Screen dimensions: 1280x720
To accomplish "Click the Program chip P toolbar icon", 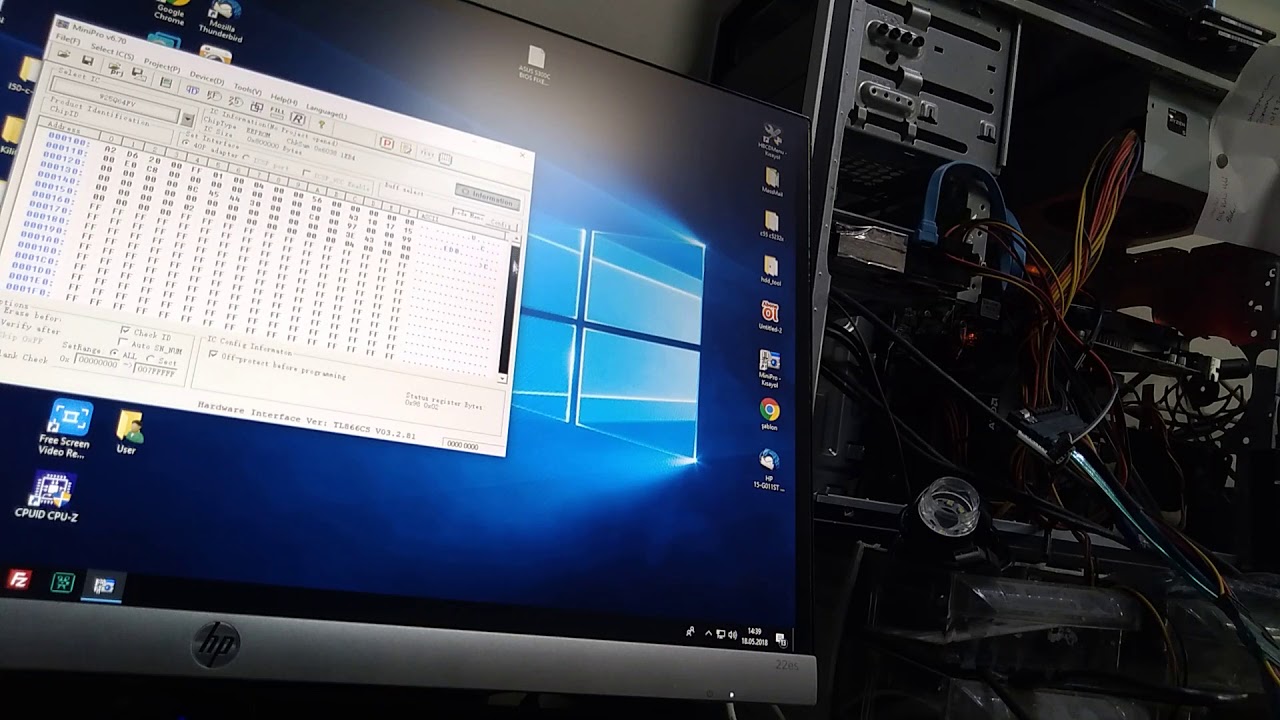I will click(386, 142).
